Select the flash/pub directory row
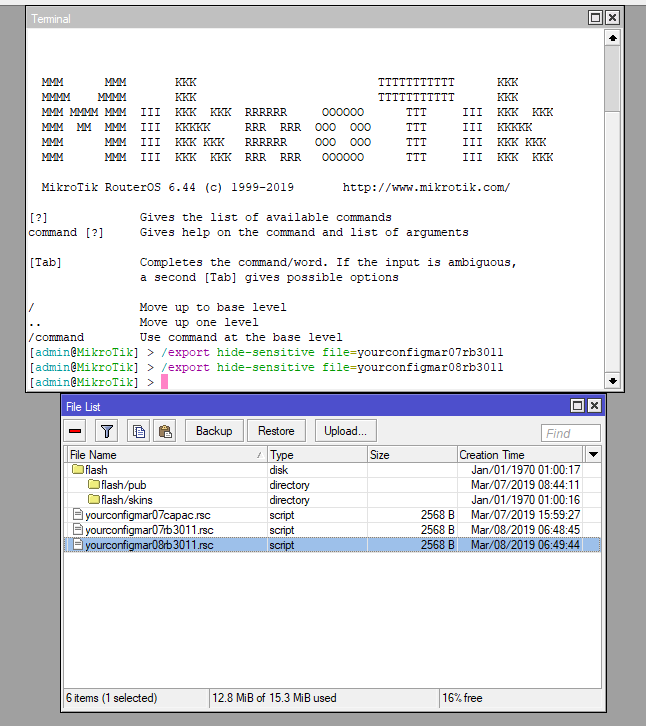Image resolution: width=646 pixels, height=726 pixels. point(332,485)
